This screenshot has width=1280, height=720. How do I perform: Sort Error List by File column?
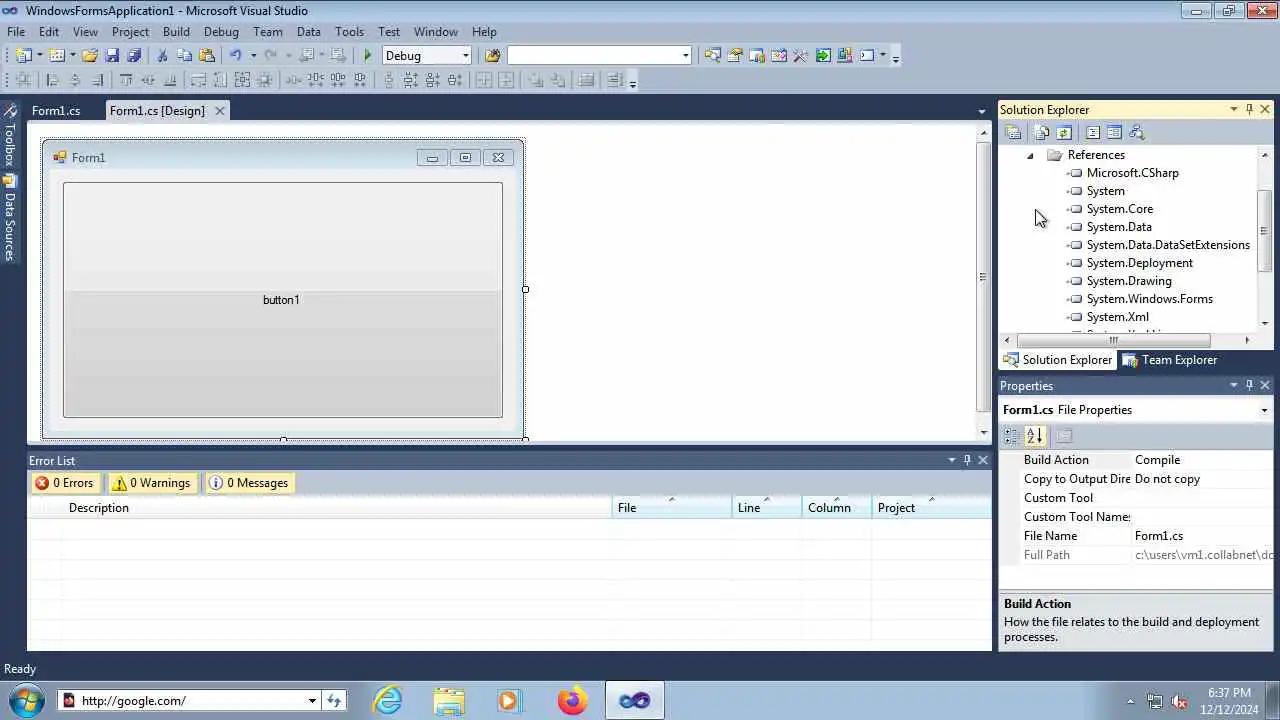tap(671, 508)
